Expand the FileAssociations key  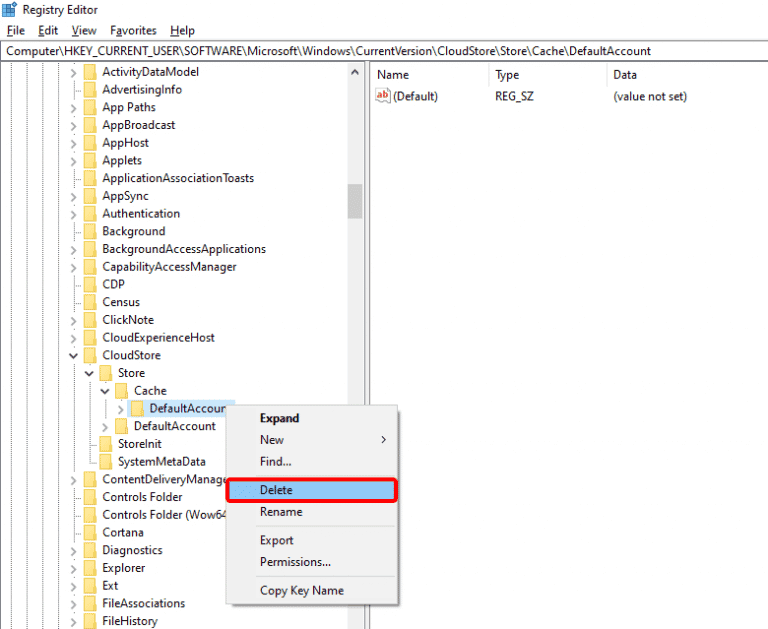pyautogui.click(x=73, y=604)
